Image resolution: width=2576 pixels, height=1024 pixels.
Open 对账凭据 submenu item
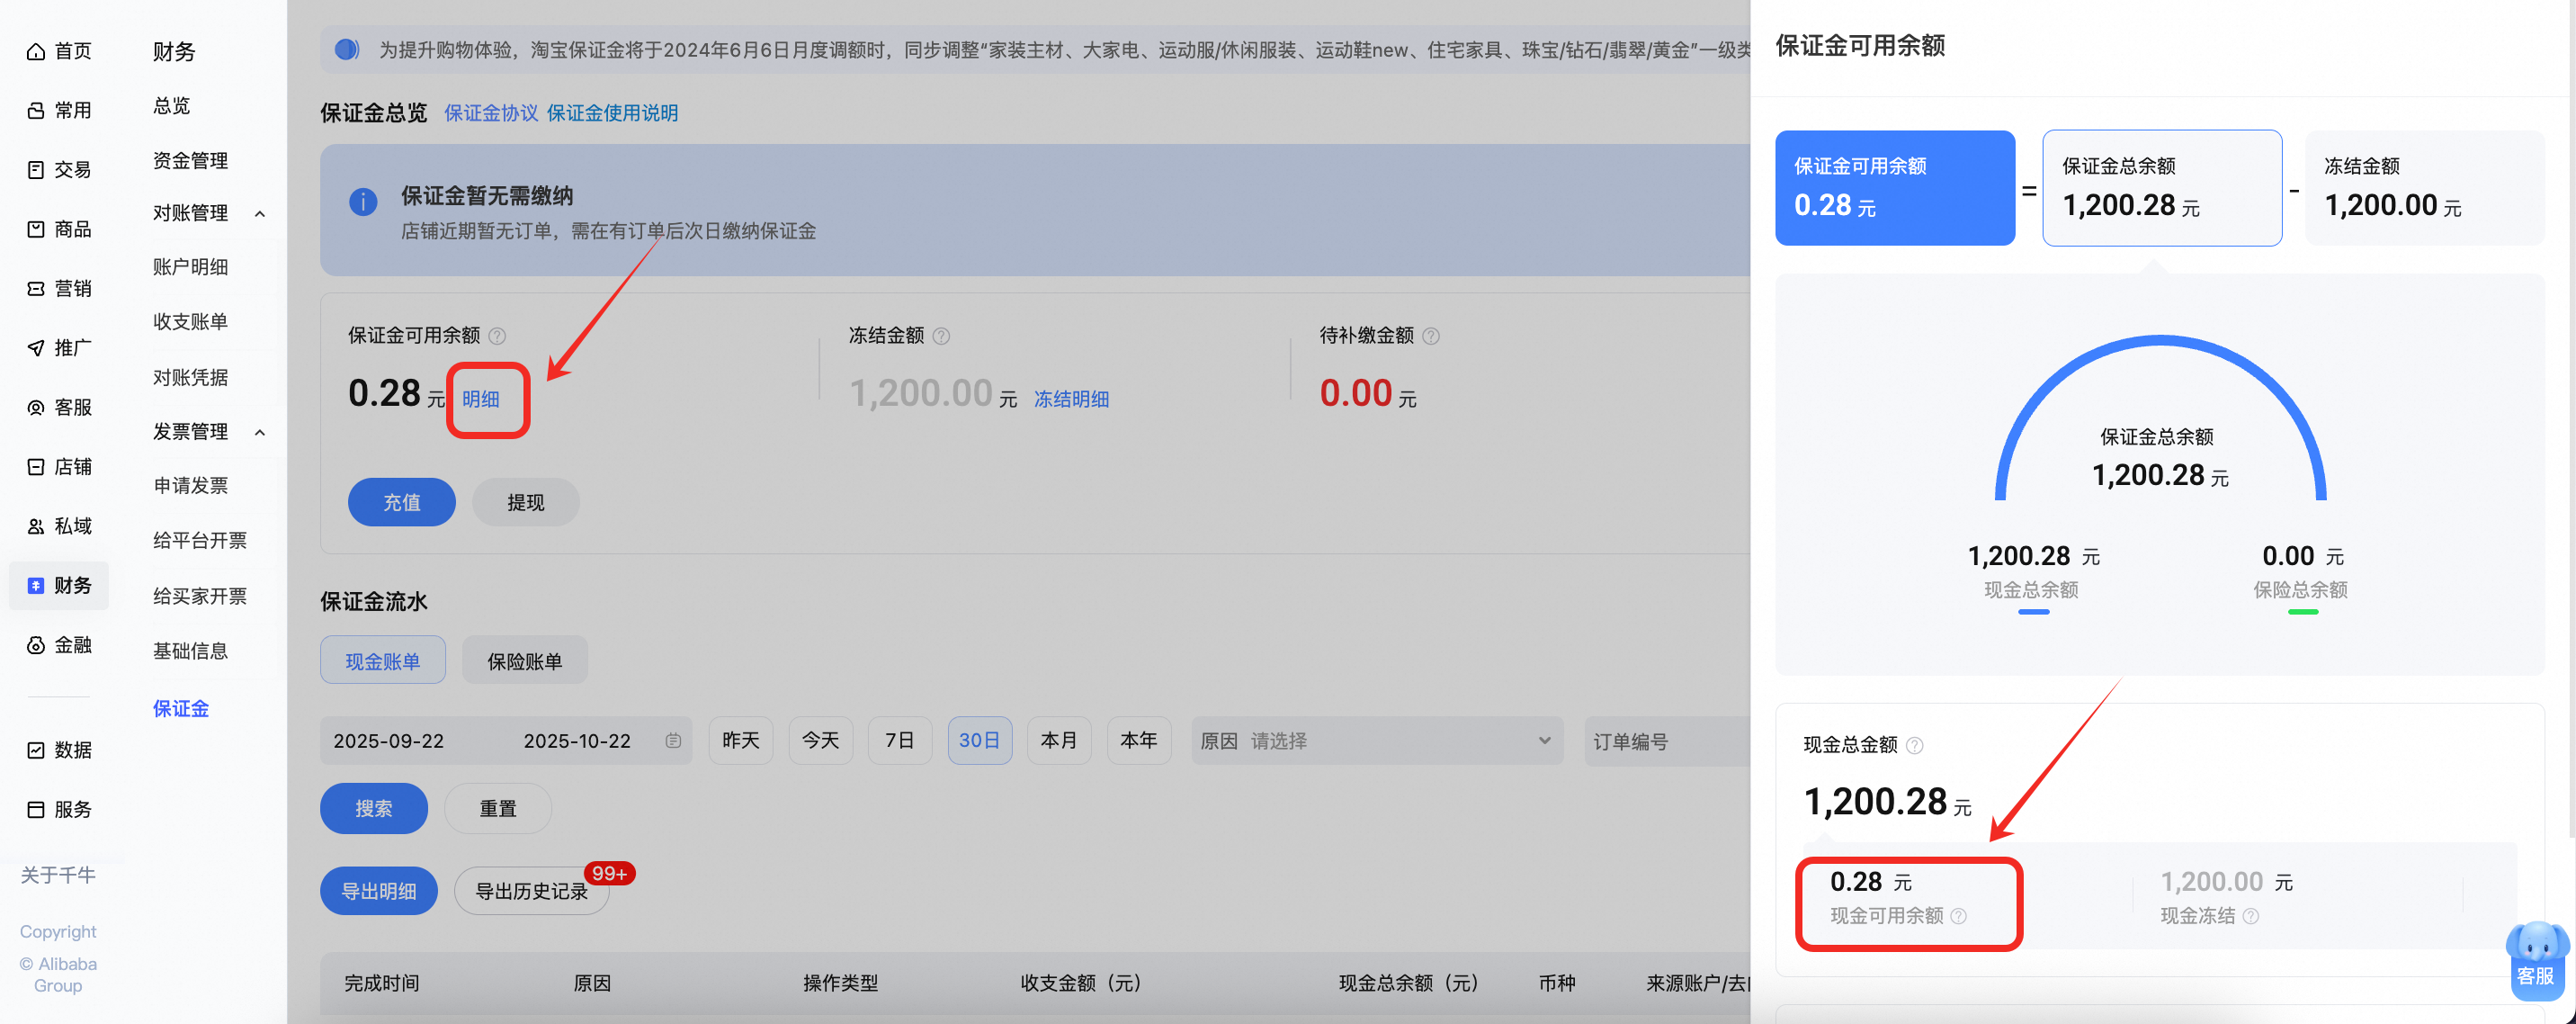[x=190, y=378]
